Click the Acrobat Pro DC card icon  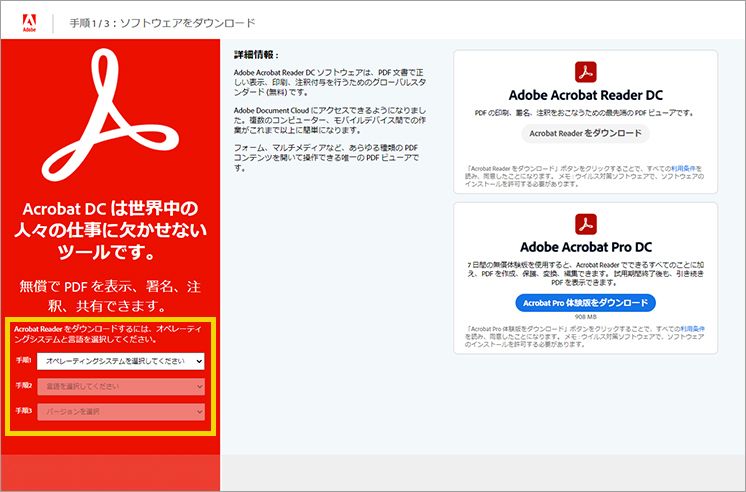pos(585,224)
